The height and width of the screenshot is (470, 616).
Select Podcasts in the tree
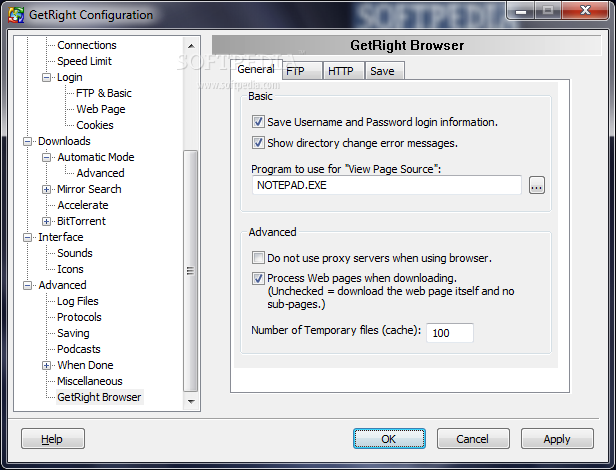pyautogui.click(x=79, y=349)
